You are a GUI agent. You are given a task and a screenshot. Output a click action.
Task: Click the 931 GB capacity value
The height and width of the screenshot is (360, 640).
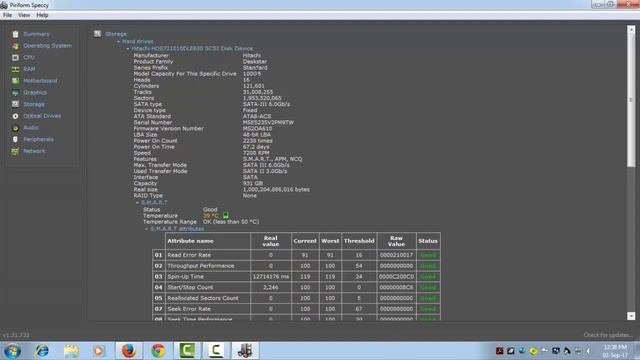coord(253,184)
